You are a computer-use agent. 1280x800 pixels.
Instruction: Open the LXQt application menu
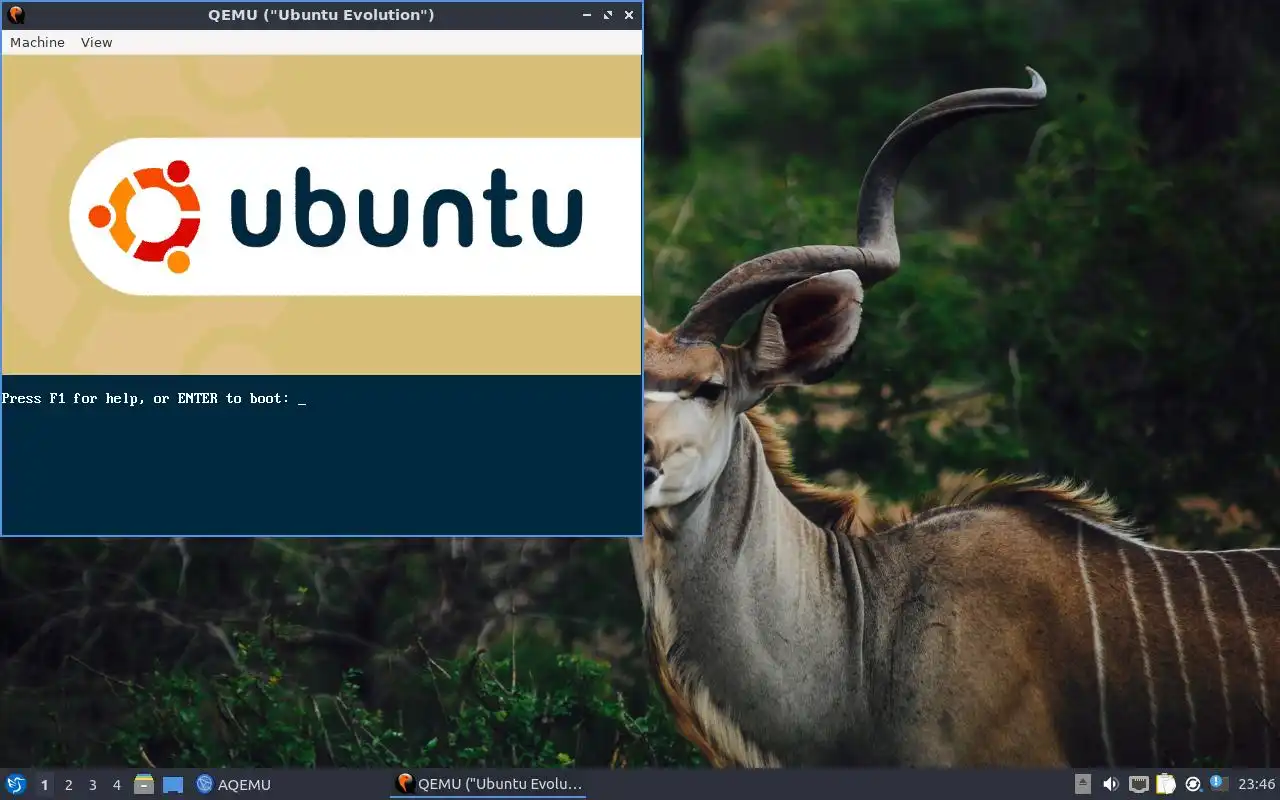pos(16,784)
